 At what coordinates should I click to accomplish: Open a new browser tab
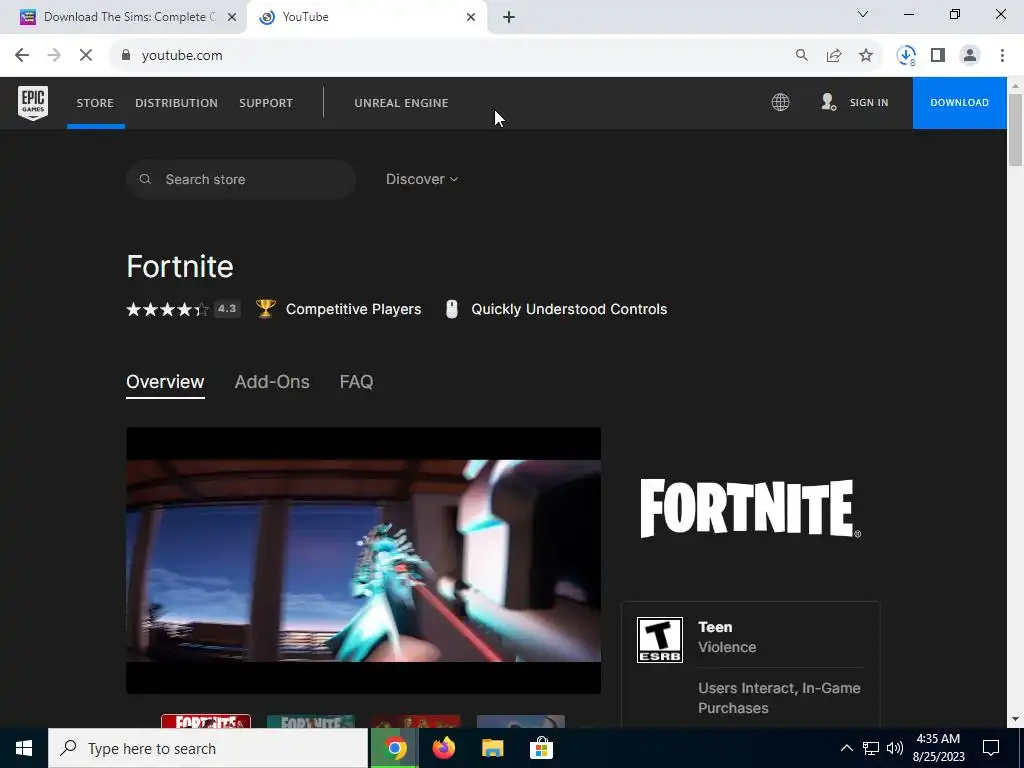tap(509, 18)
